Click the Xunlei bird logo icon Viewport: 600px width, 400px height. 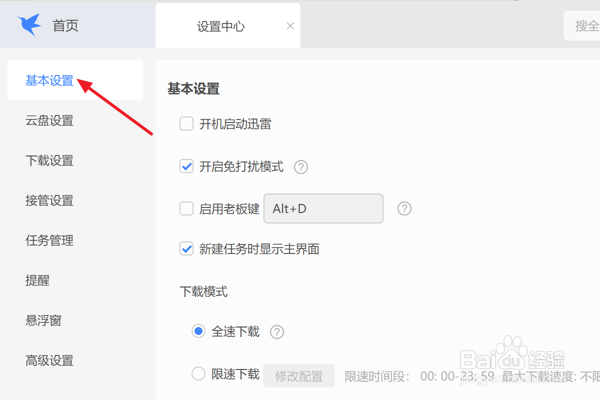pos(28,25)
